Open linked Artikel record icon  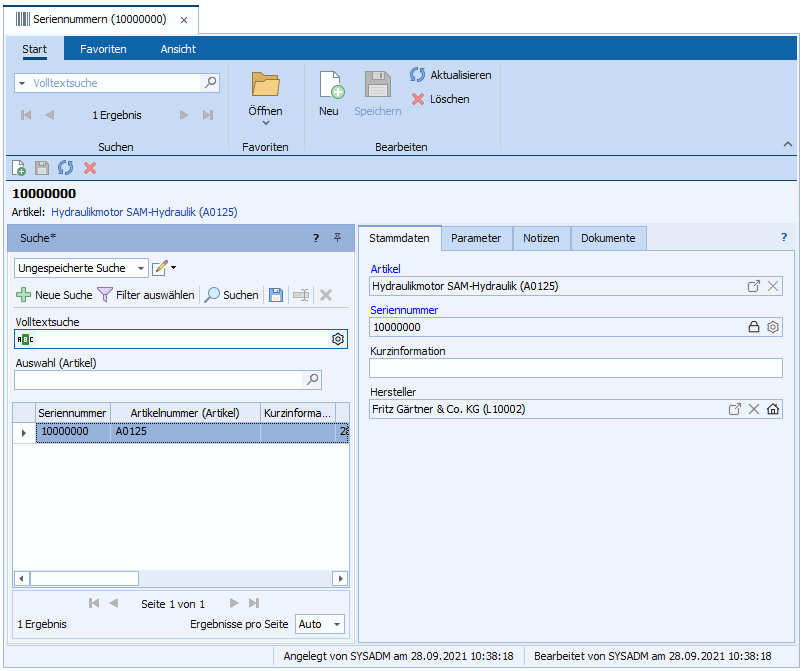754,286
